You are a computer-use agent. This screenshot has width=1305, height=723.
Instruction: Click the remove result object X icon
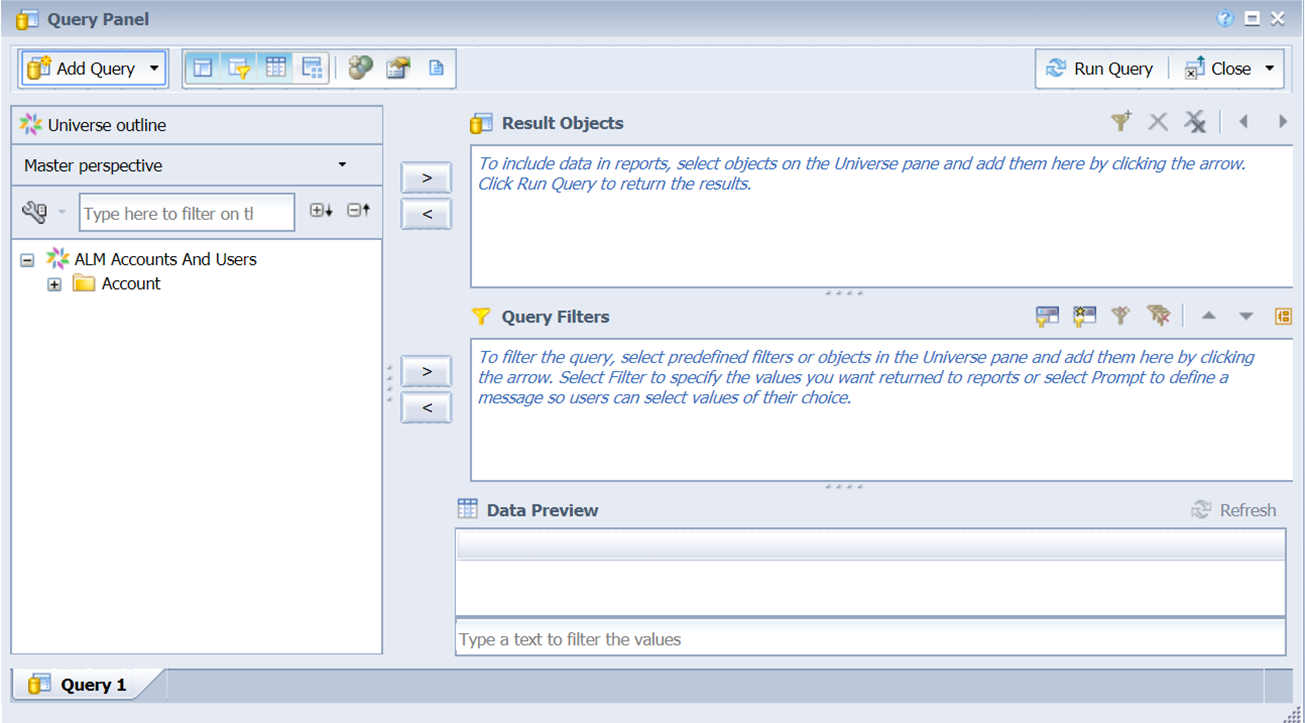pos(1158,122)
